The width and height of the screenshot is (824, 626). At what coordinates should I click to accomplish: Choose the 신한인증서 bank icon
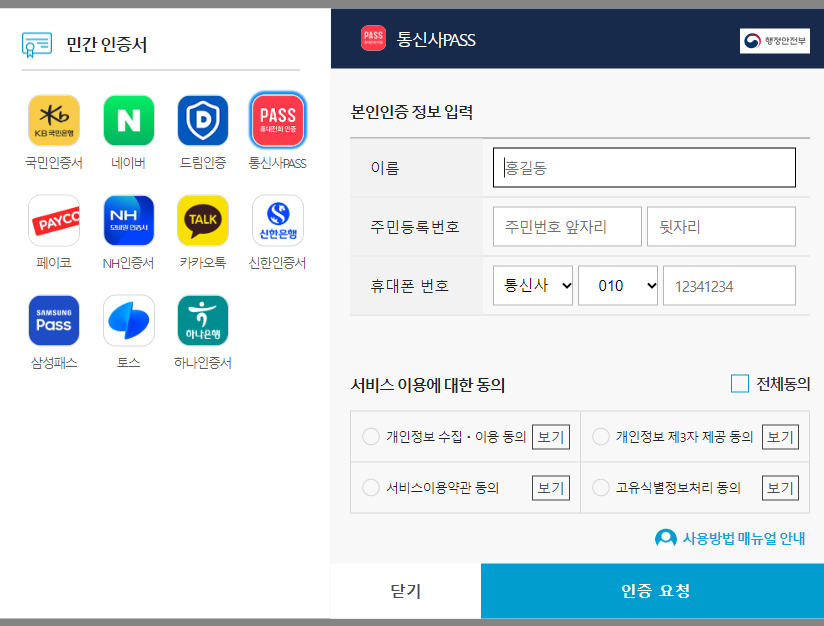click(x=278, y=220)
